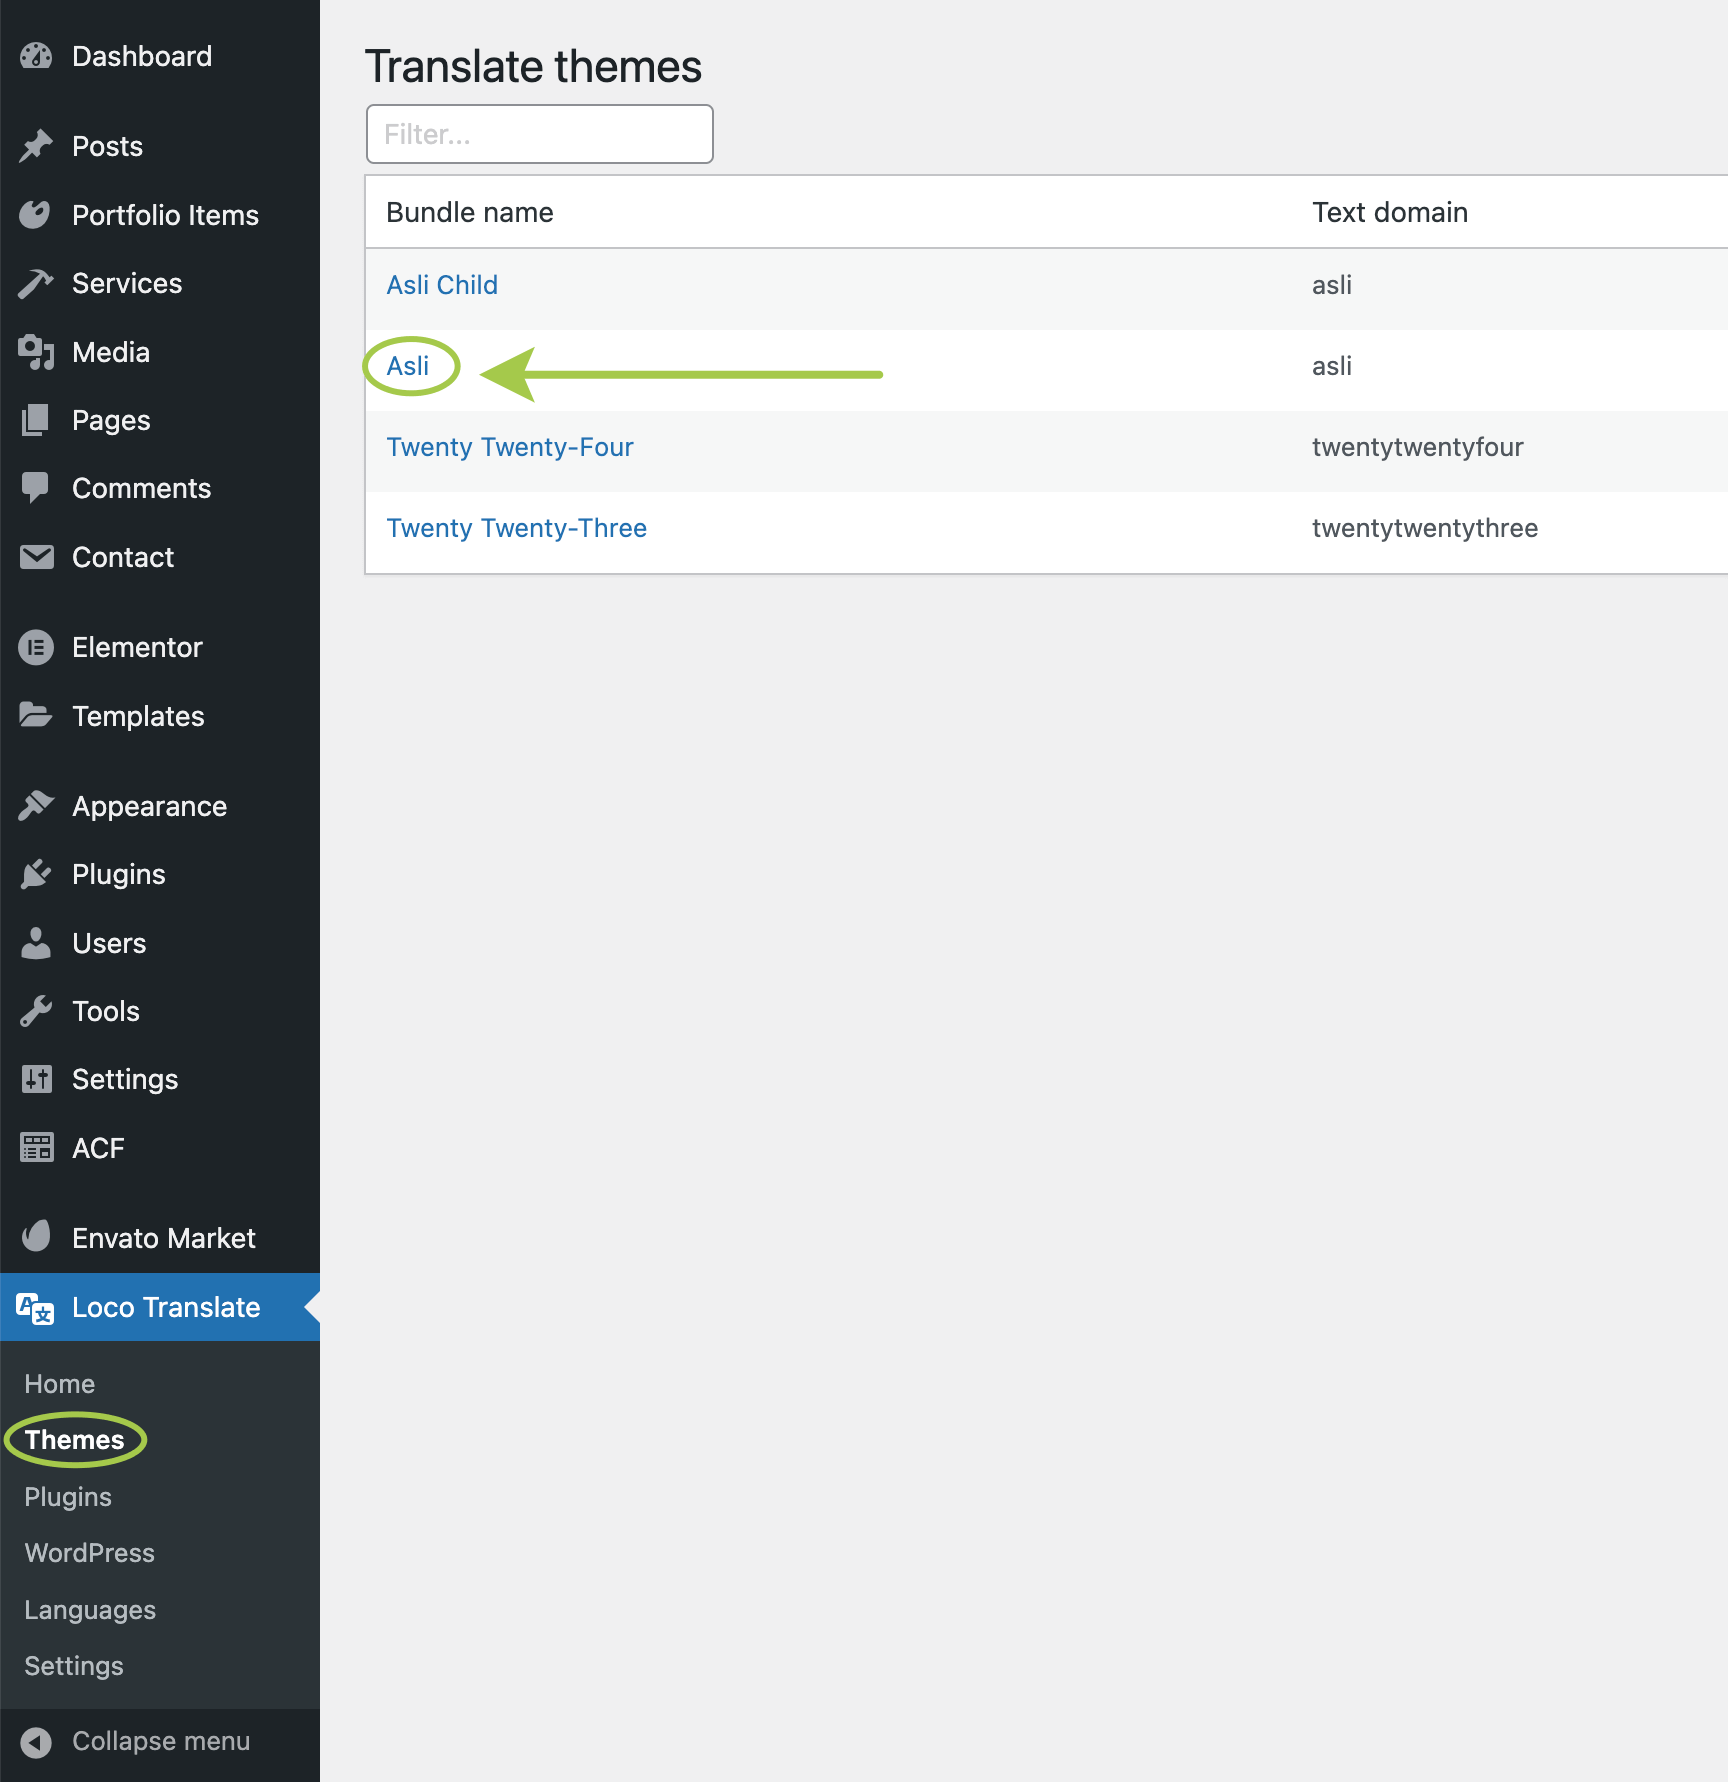Click the Envato Market leaf icon
Image resolution: width=1728 pixels, height=1782 pixels.
36,1238
